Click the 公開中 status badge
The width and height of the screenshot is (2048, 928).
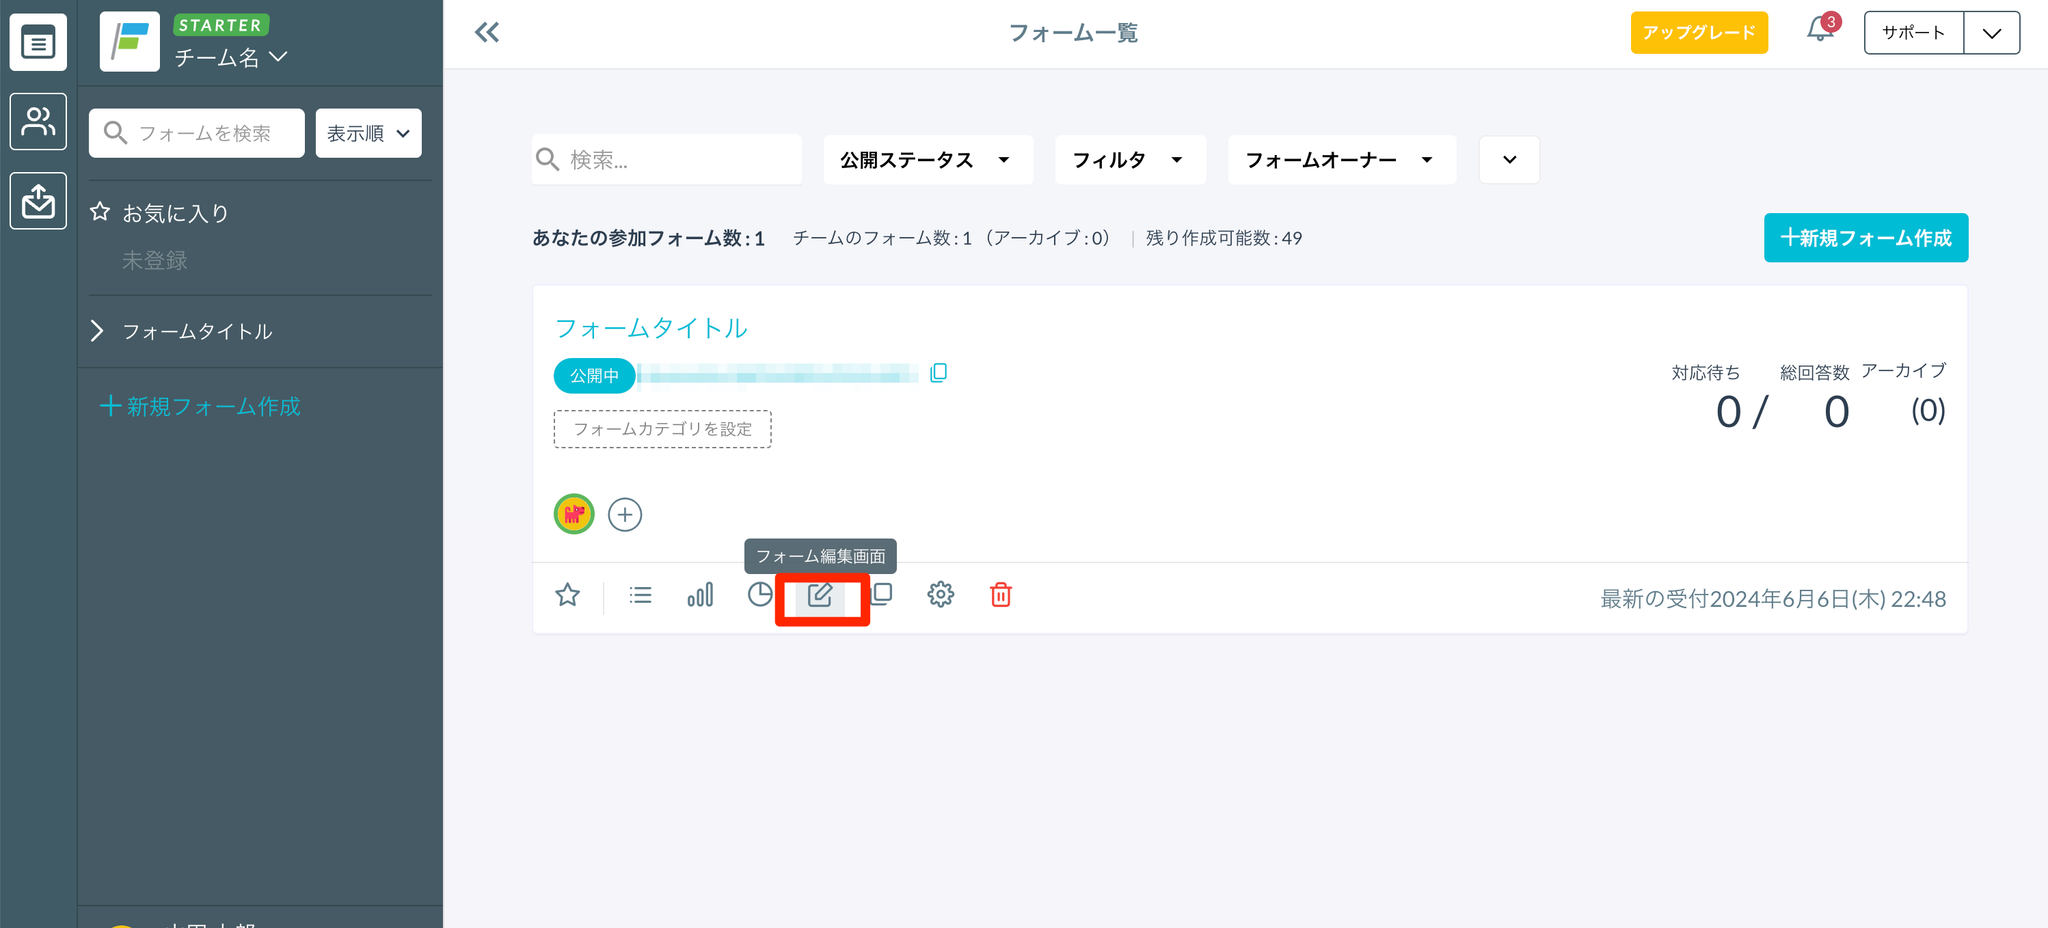pyautogui.click(x=594, y=376)
